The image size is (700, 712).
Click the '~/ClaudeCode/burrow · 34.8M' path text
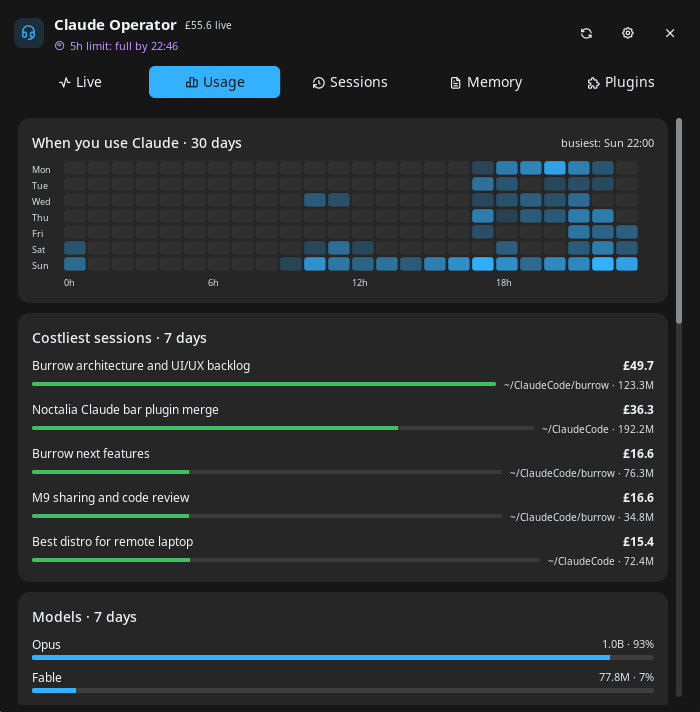pyautogui.click(x=582, y=517)
